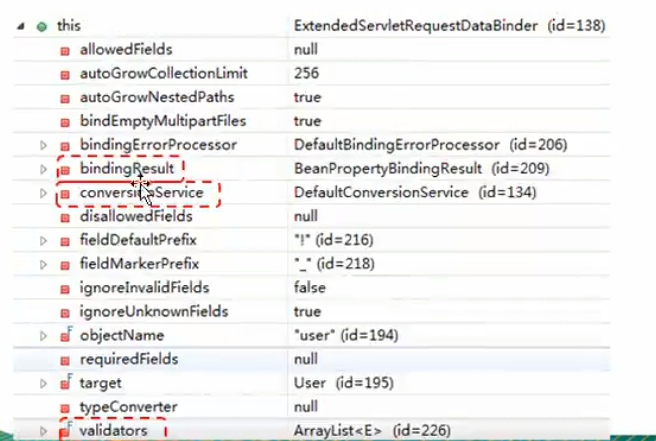Screen dimensions: 656x441
Task: Collapse the 'this' variable node
Action: [20, 27]
